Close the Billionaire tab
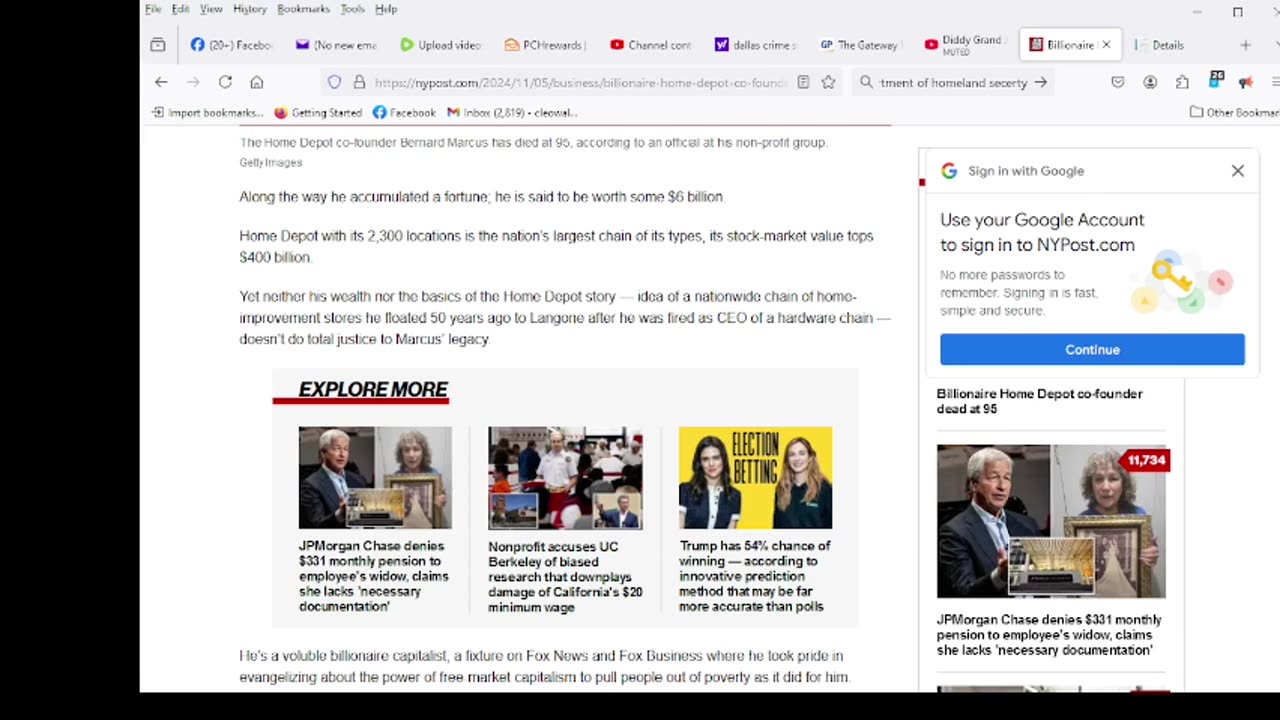Image resolution: width=1280 pixels, height=720 pixels. 1106,45
